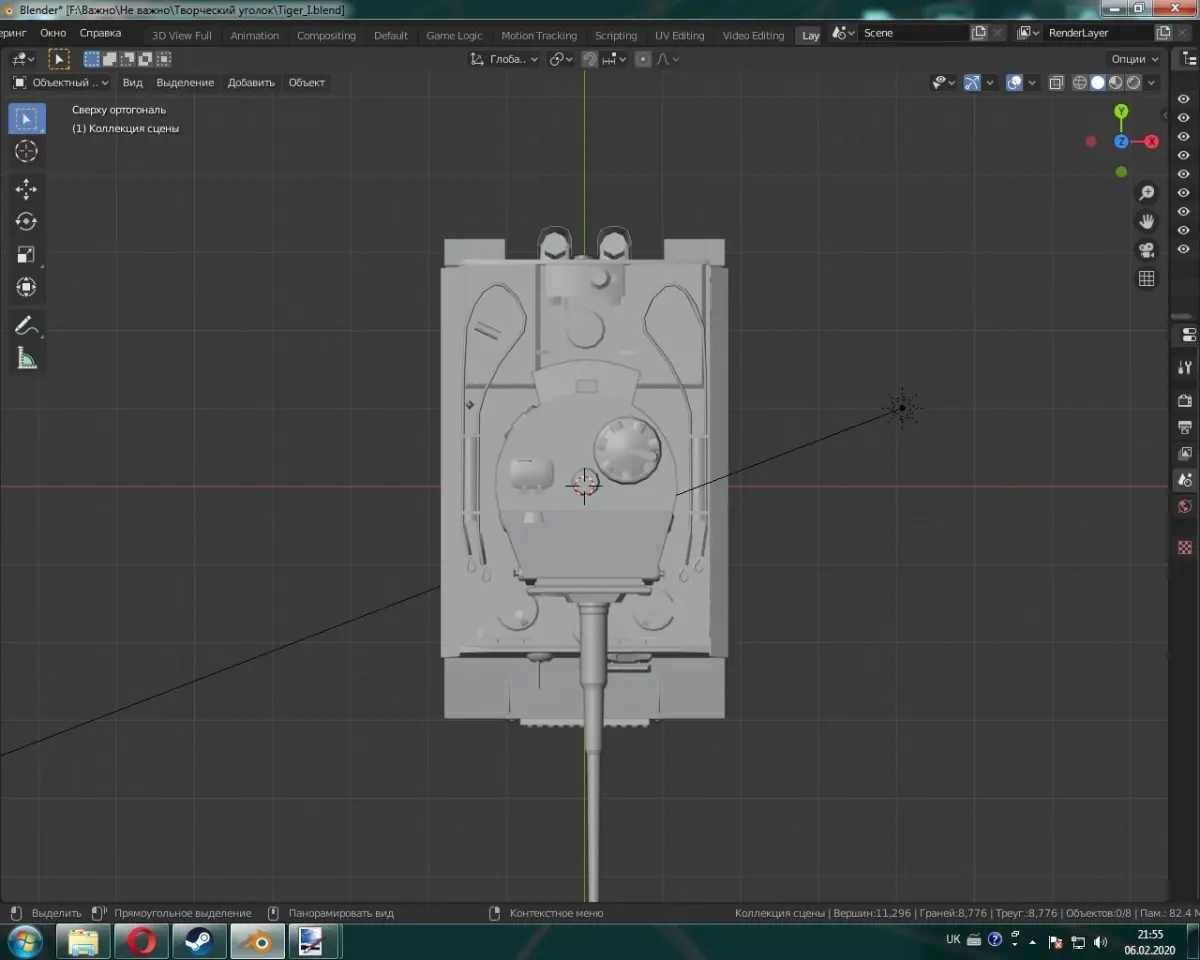The height and width of the screenshot is (960, 1200).
Task: Click the pan view hand icon
Action: [1147, 221]
